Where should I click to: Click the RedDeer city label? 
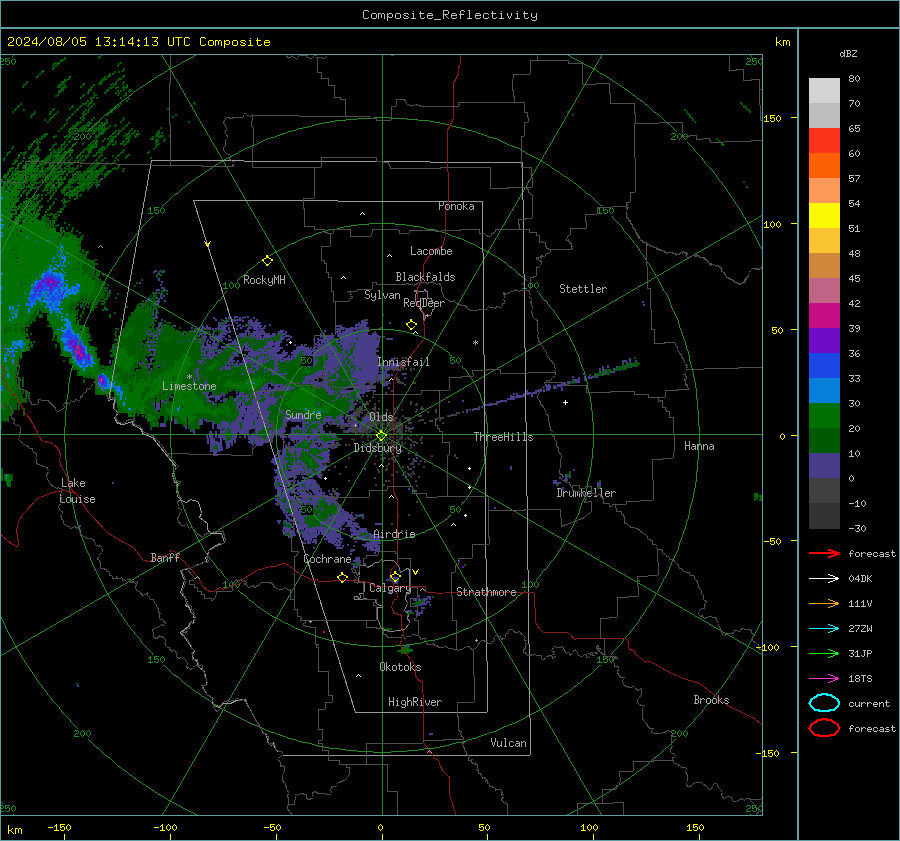pyautogui.click(x=424, y=303)
